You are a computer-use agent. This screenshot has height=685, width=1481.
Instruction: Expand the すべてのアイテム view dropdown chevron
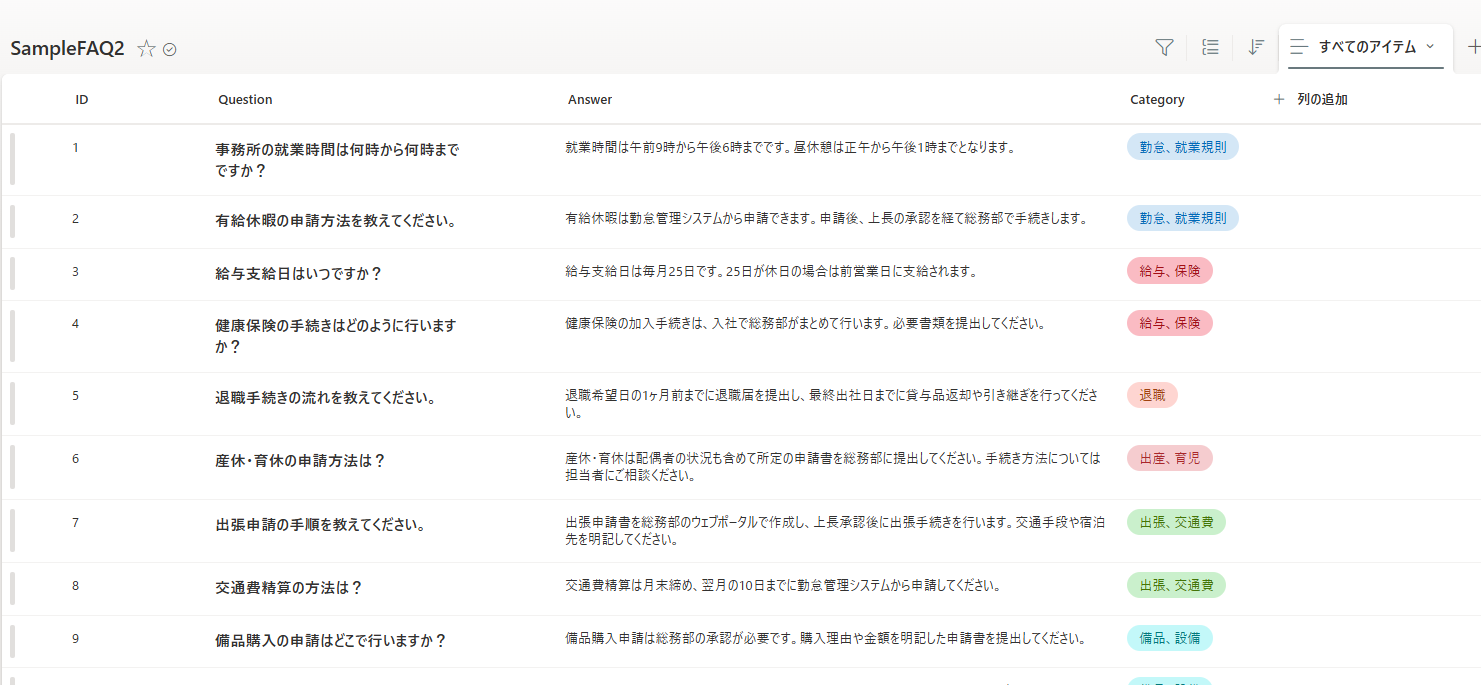coord(1430,46)
